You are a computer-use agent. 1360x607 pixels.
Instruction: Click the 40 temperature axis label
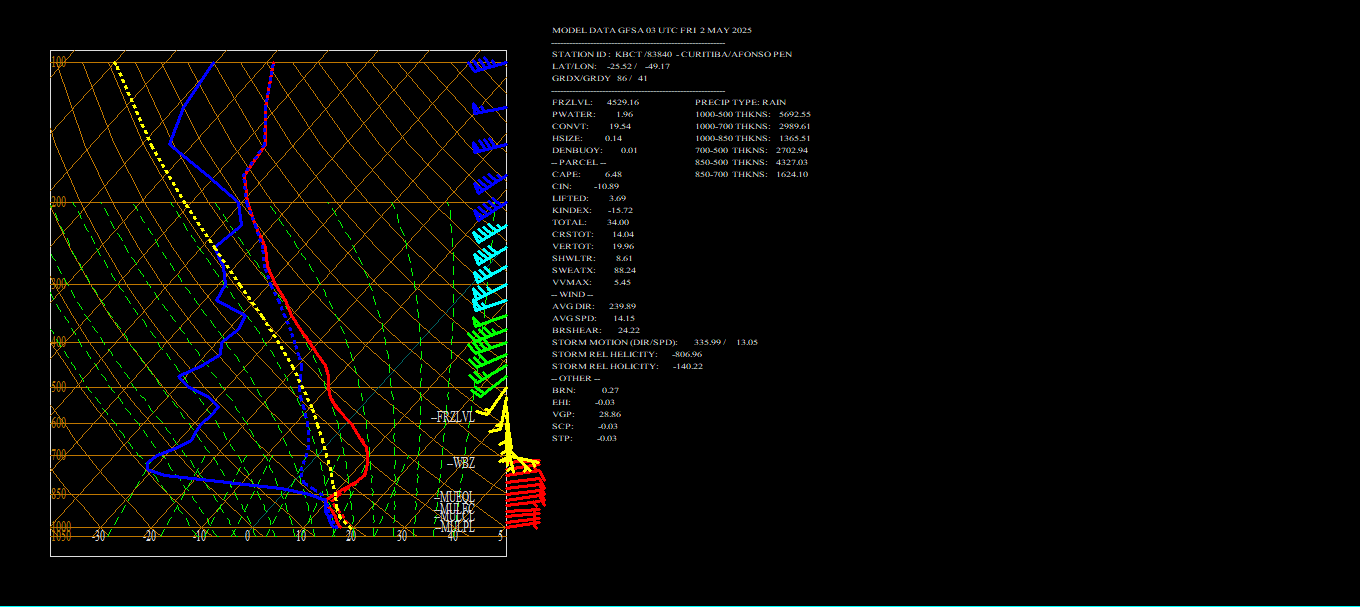[452, 536]
